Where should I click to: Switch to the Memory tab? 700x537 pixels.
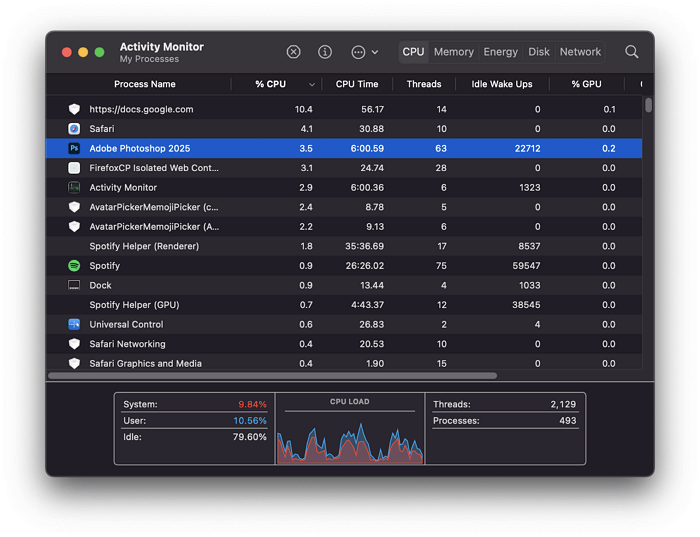pyautogui.click(x=454, y=52)
